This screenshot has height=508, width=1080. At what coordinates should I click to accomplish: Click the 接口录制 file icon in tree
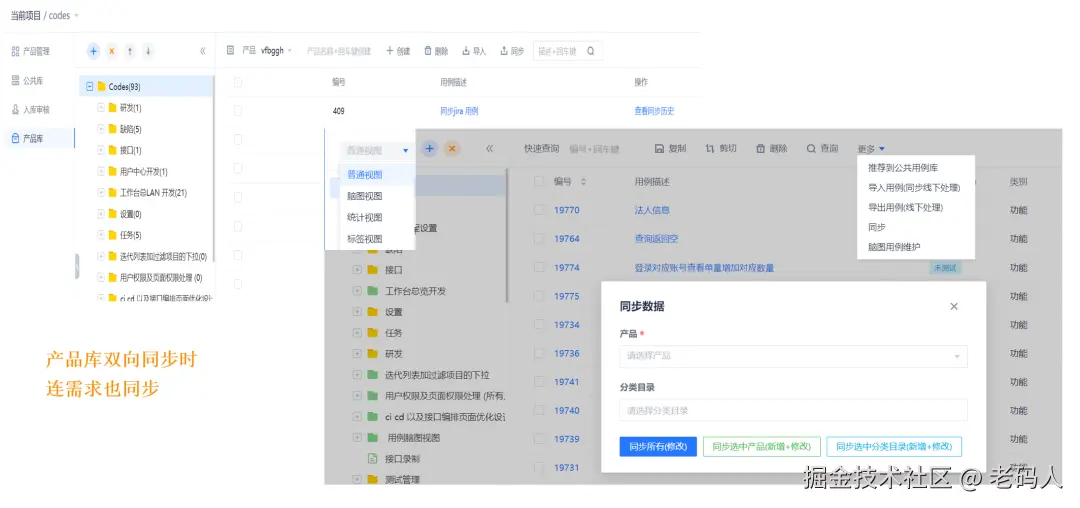tap(373, 458)
